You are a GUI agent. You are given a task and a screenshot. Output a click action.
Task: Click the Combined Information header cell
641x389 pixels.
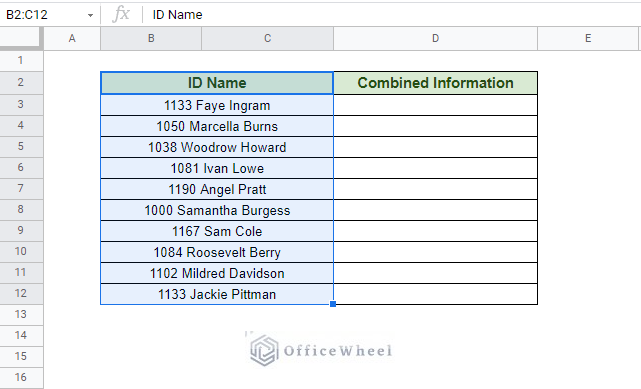(x=435, y=83)
